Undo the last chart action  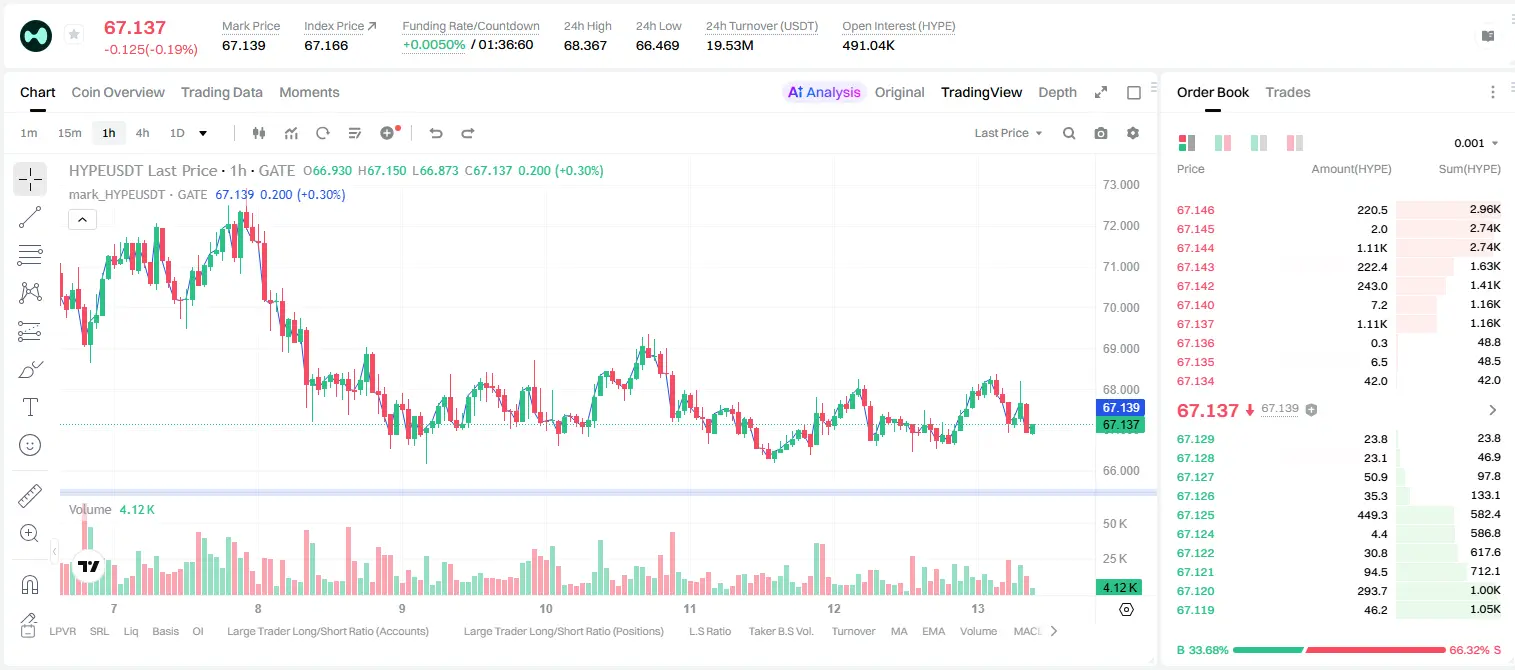click(435, 133)
